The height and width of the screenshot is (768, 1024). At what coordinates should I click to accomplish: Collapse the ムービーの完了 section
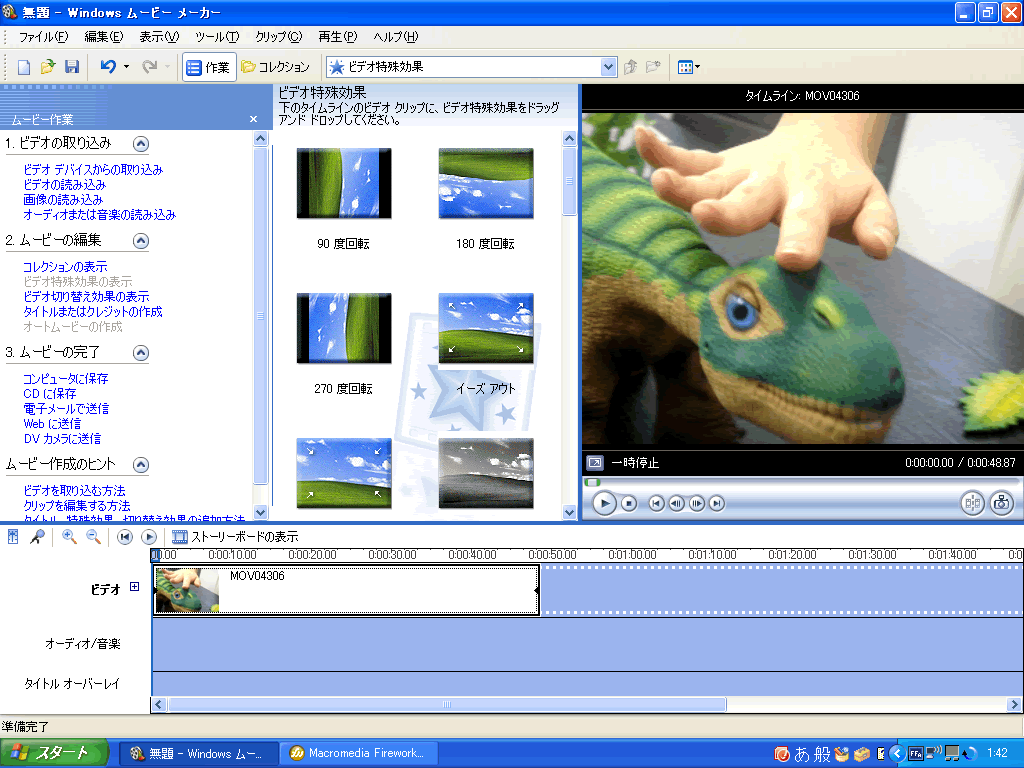click(x=140, y=353)
